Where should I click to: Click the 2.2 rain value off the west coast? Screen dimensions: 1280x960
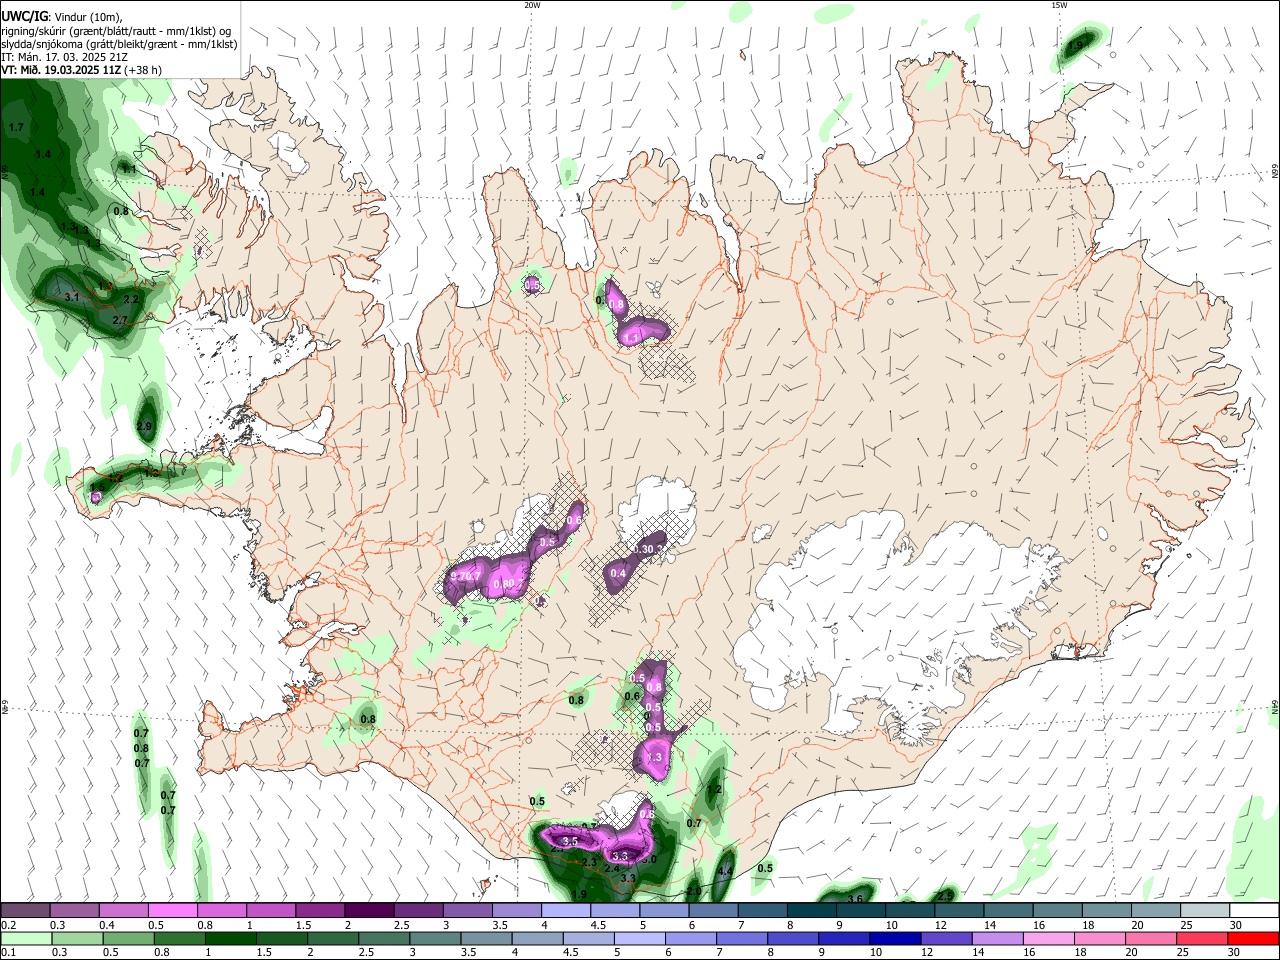[131, 300]
